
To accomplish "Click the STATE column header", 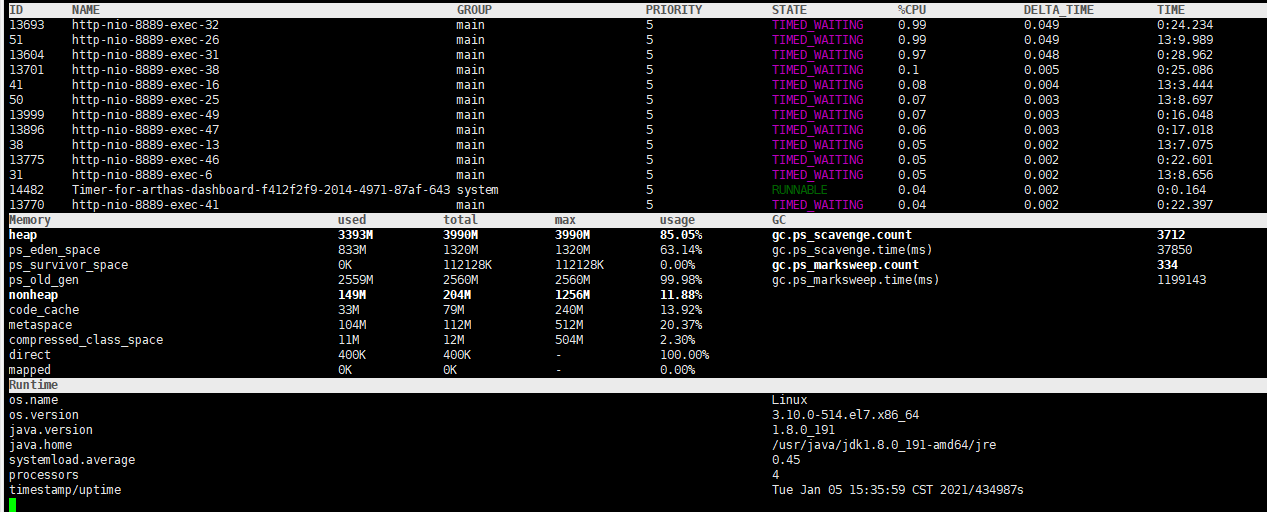I will click(x=775, y=9).
